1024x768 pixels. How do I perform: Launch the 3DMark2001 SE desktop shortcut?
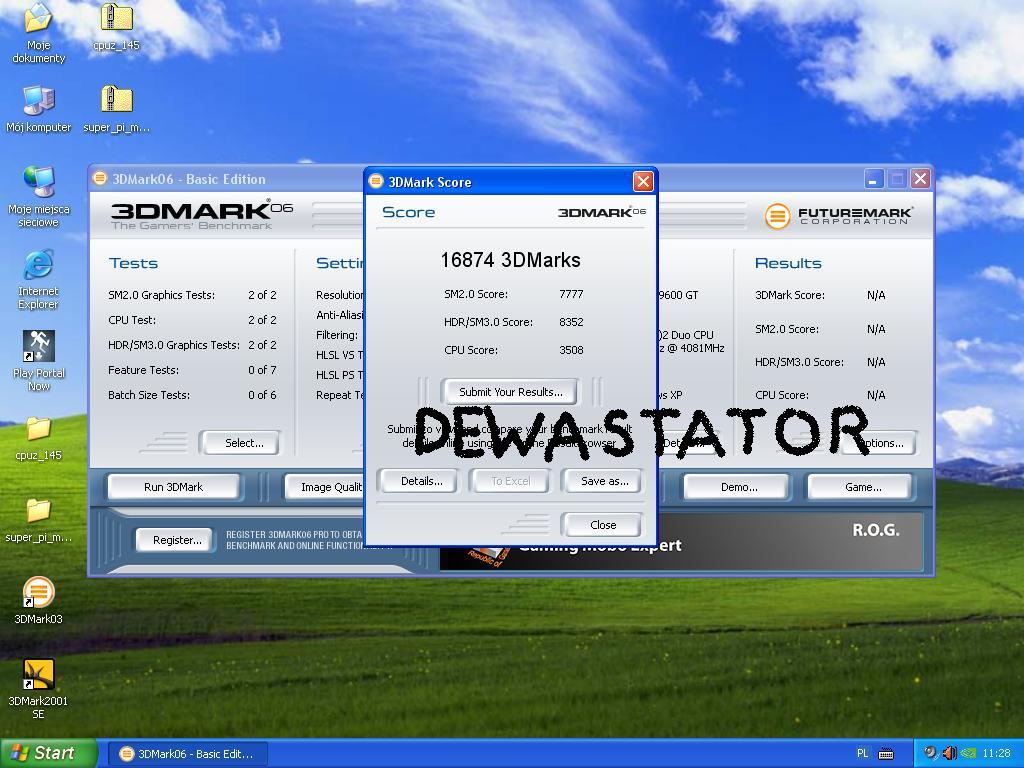click(39, 688)
